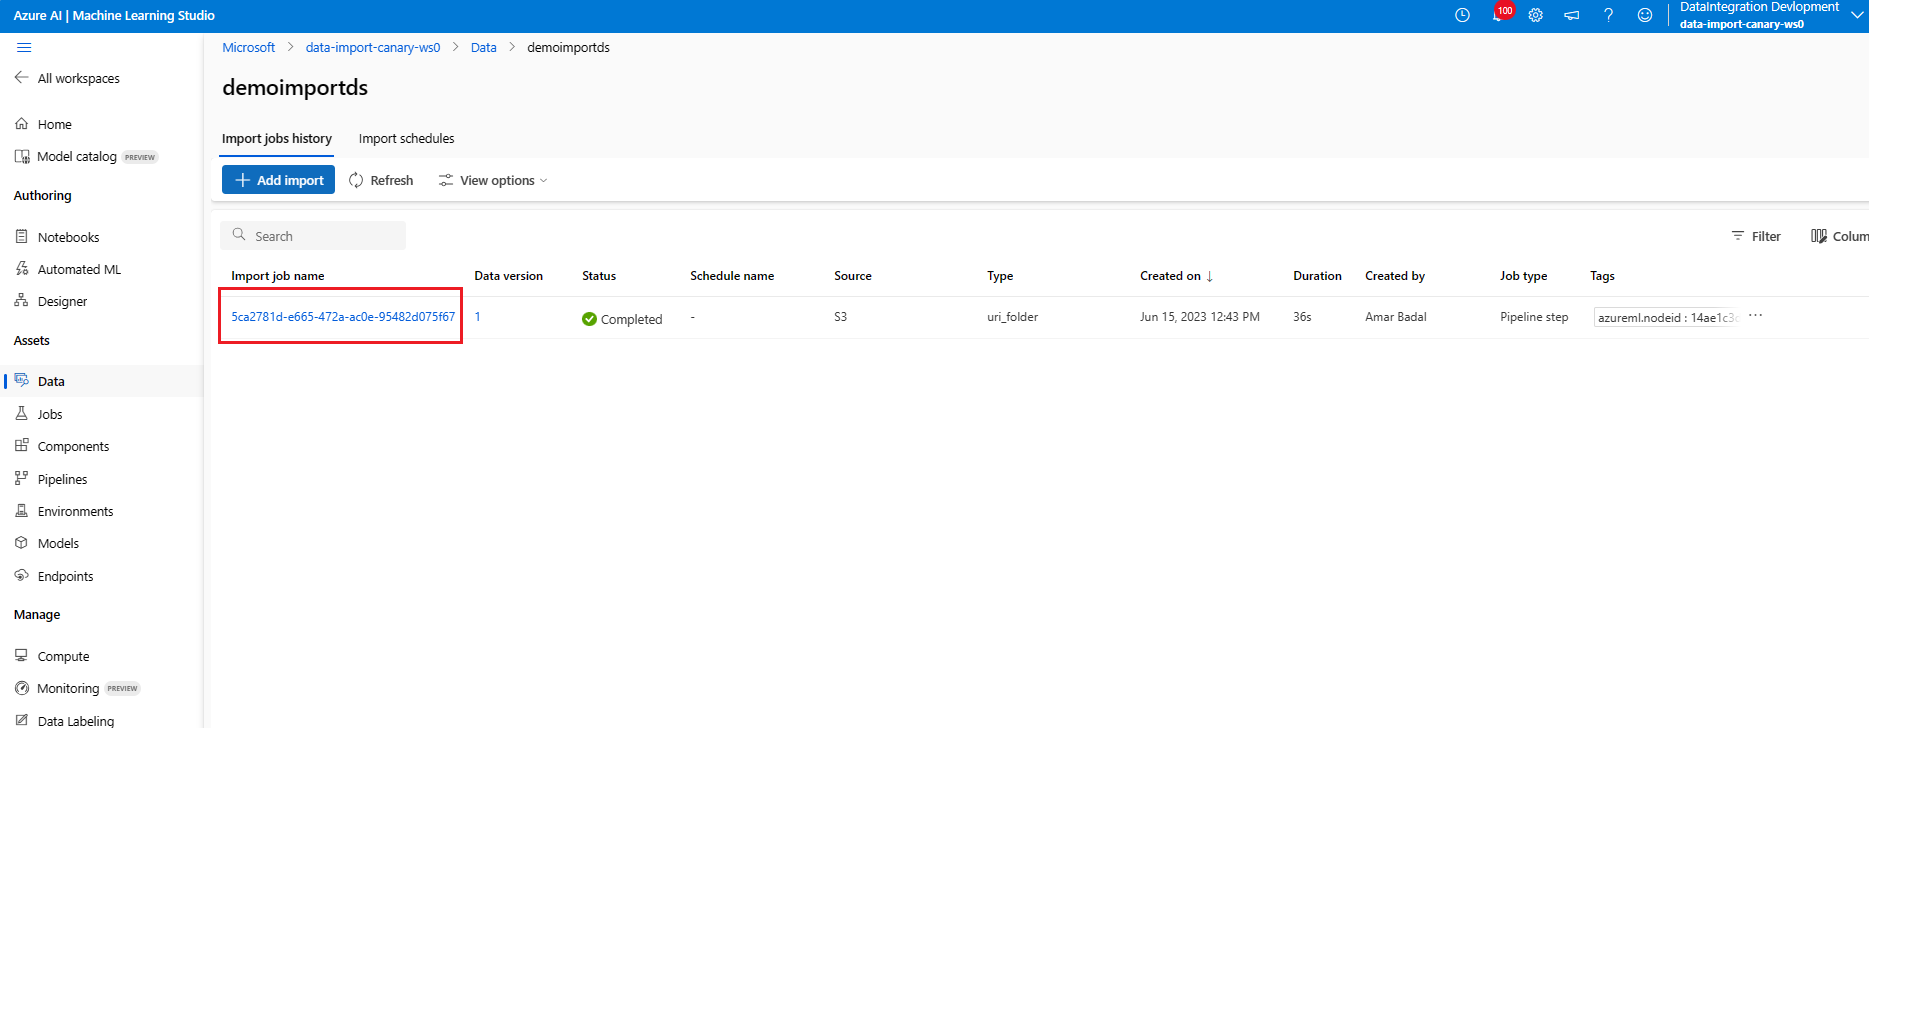Open settings gear in top bar
Viewport: 1914px width, 1009px height.
tap(1536, 15)
